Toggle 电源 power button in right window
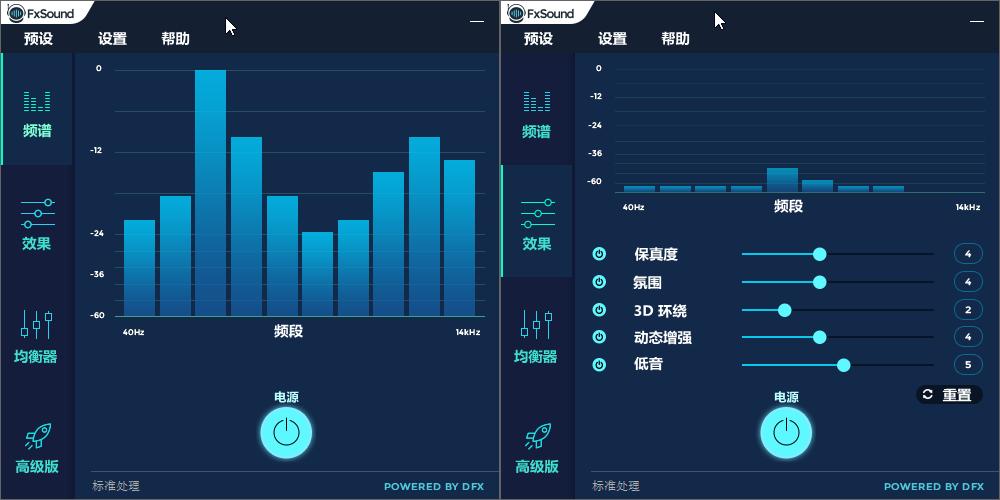The image size is (1000, 500). tap(786, 432)
